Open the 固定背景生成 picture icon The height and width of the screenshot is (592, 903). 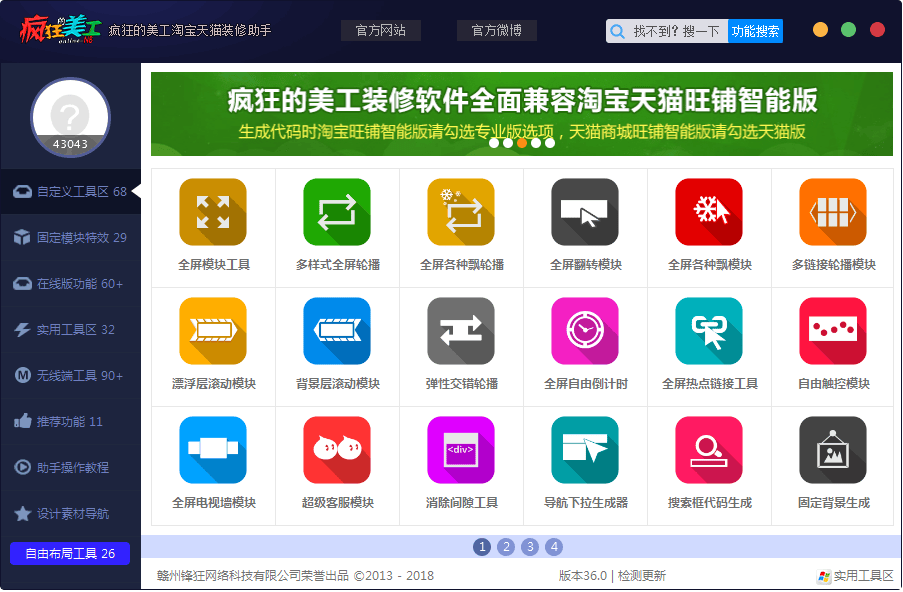(833, 450)
